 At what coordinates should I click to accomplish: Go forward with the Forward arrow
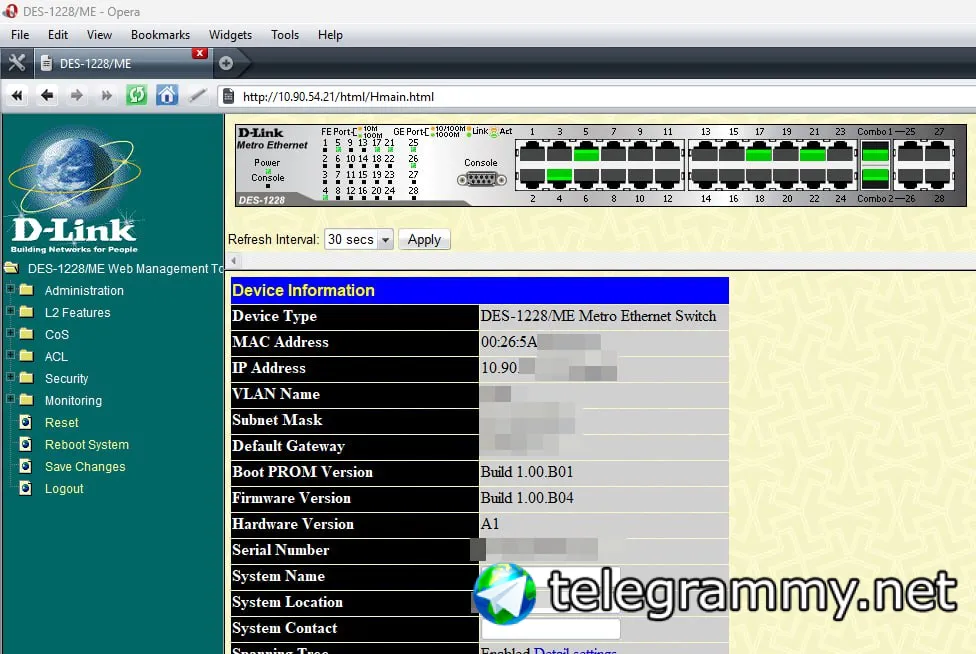click(x=77, y=96)
